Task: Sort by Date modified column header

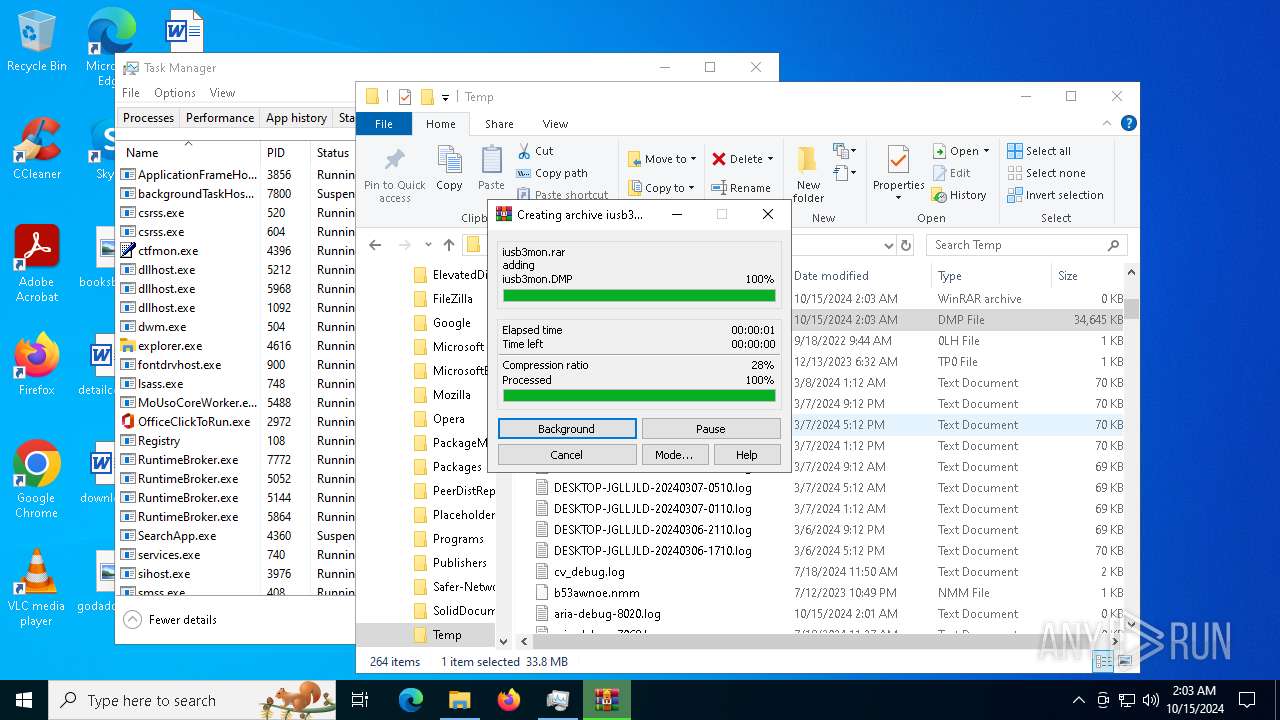Action: (831, 276)
